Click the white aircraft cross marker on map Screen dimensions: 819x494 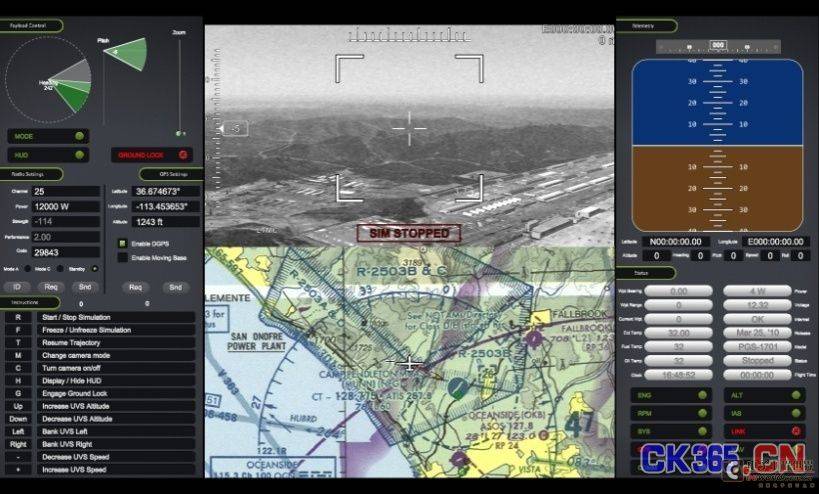[x=409, y=362]
